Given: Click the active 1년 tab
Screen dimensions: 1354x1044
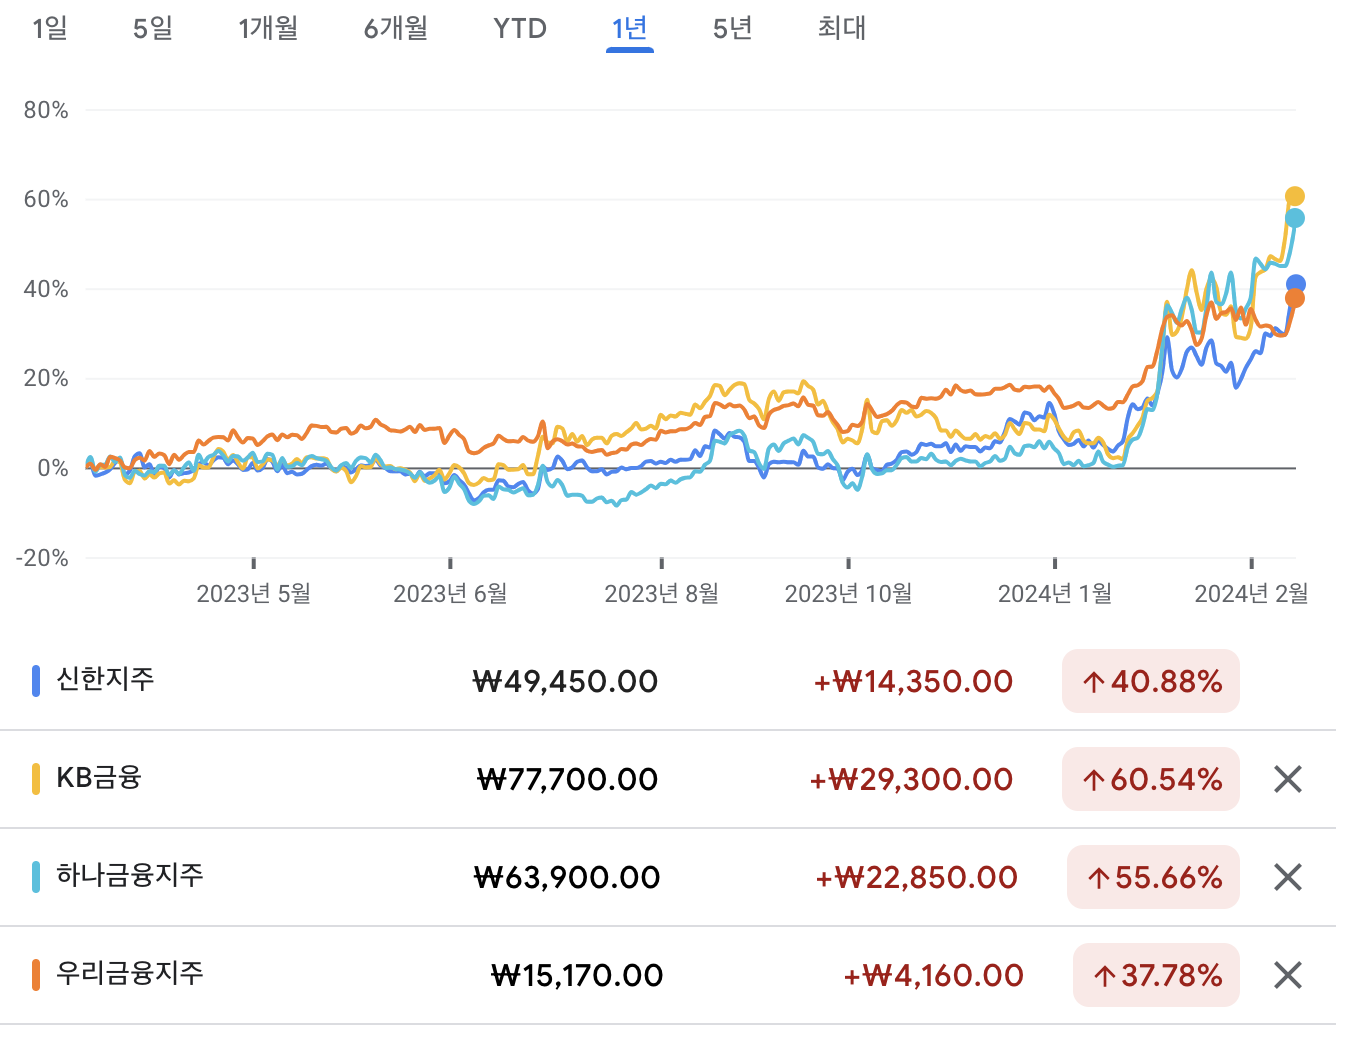Looking at the screenshot, I should [x=630, y=28].
